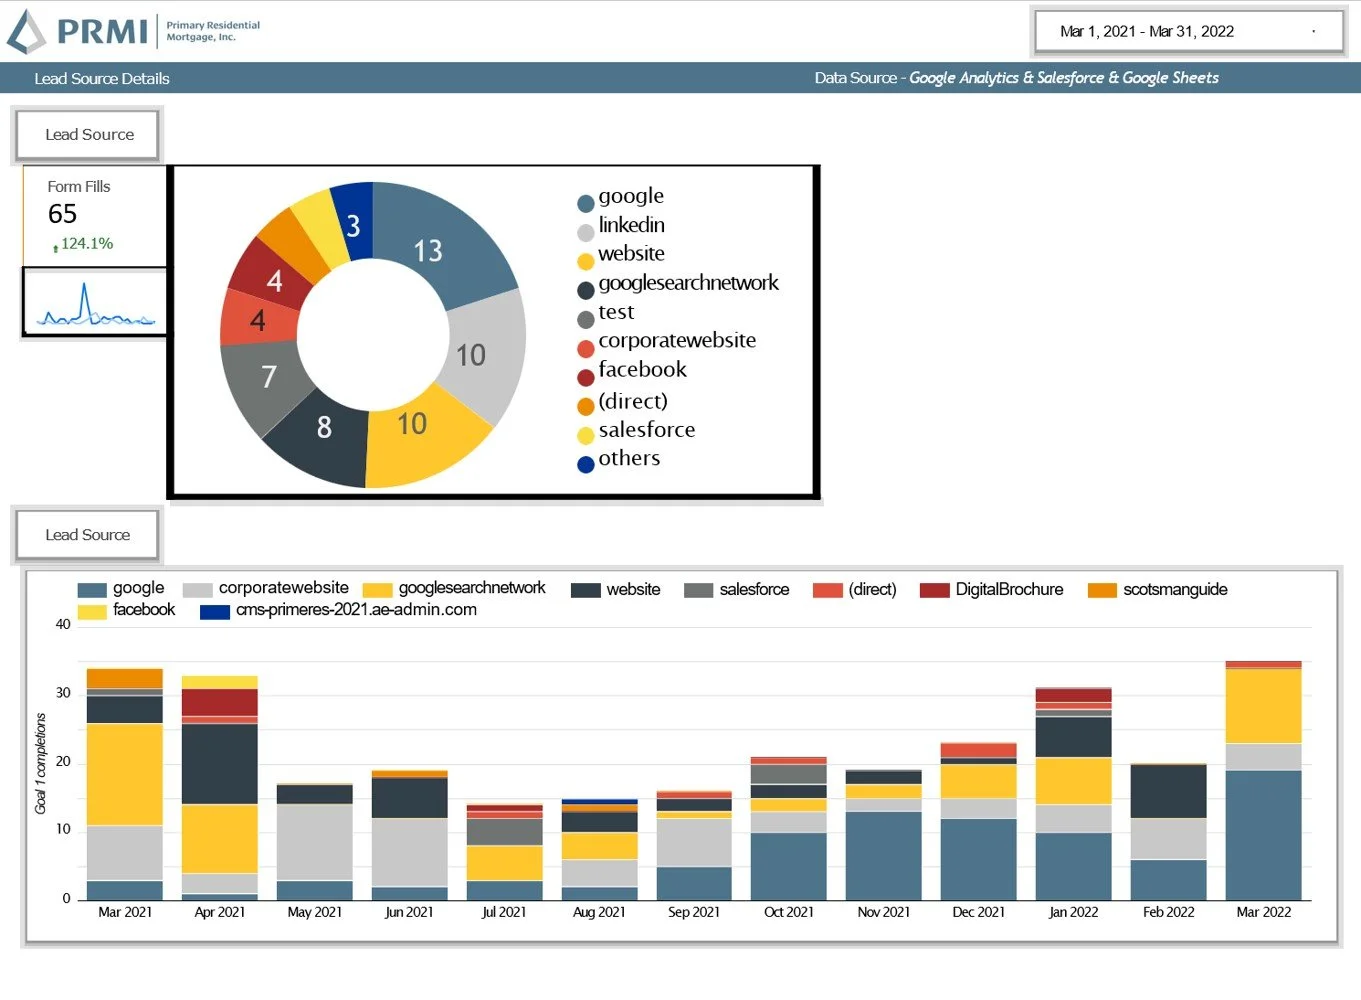
Task: Click the corporatewebsite swatch in bar chart legend
Action: [x=198, y=590]
